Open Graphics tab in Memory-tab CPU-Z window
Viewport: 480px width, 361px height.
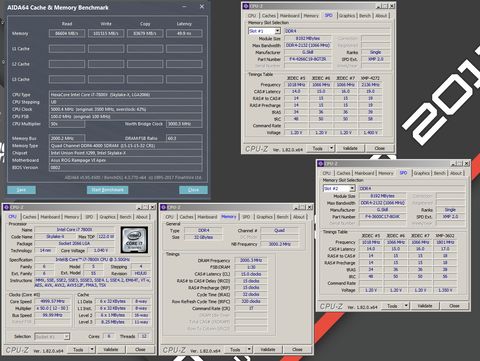point(265,217)
